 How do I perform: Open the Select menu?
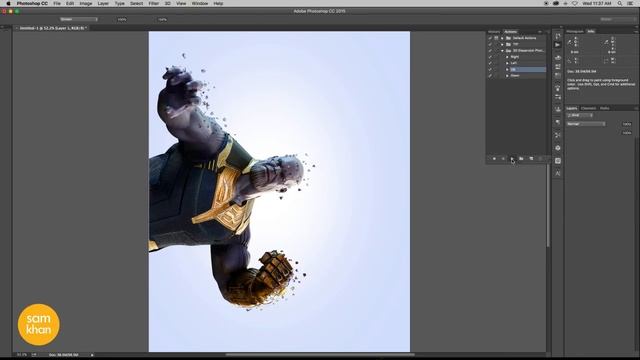pyautogui.click(x=136, y=3)
